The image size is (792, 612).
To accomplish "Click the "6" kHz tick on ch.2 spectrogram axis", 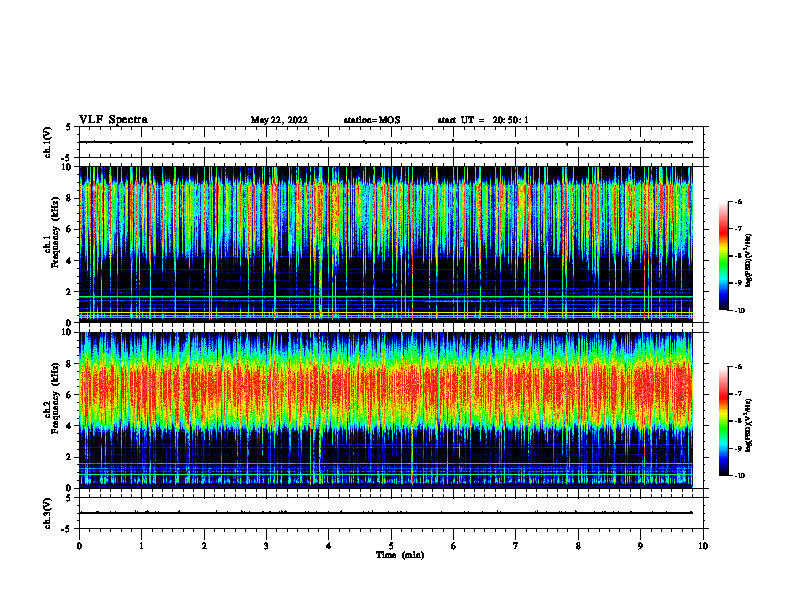I will click(x=69, y=395).
